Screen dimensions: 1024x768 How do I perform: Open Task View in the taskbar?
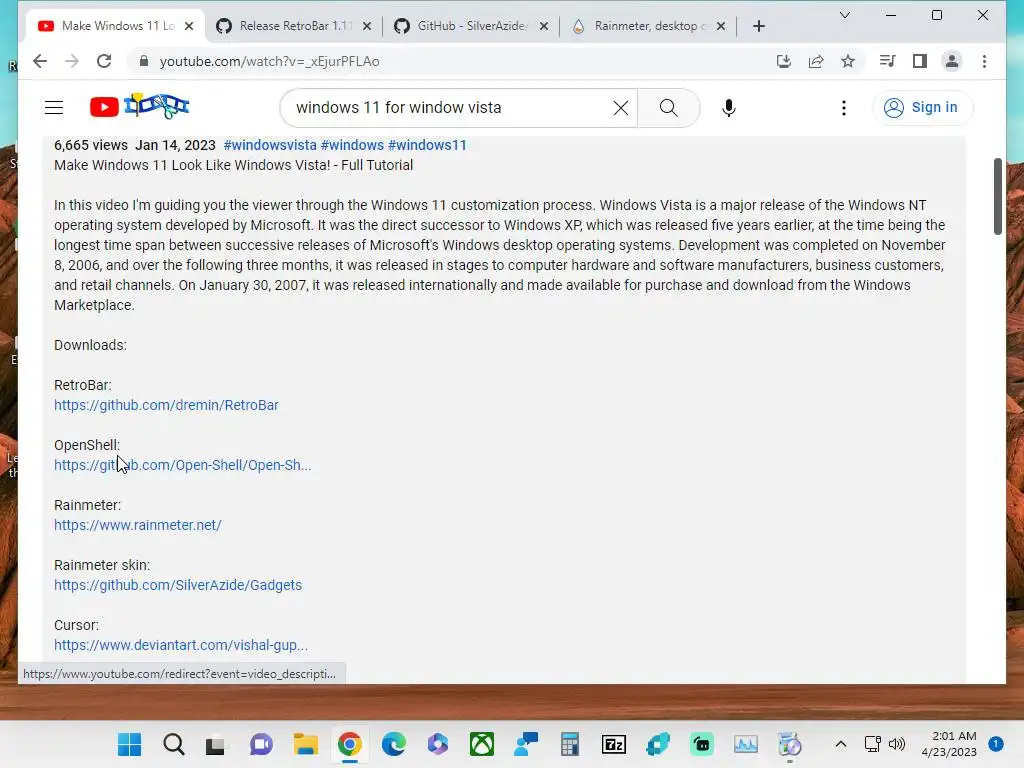216,744
